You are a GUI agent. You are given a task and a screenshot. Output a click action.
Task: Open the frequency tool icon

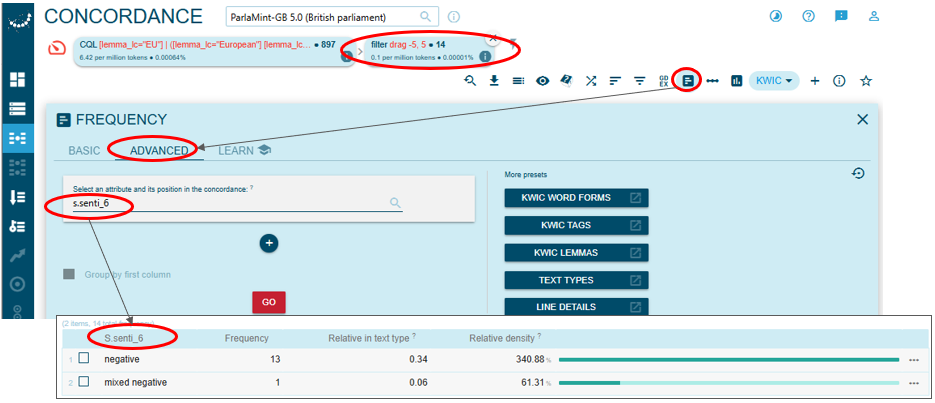tap(687, 81)
